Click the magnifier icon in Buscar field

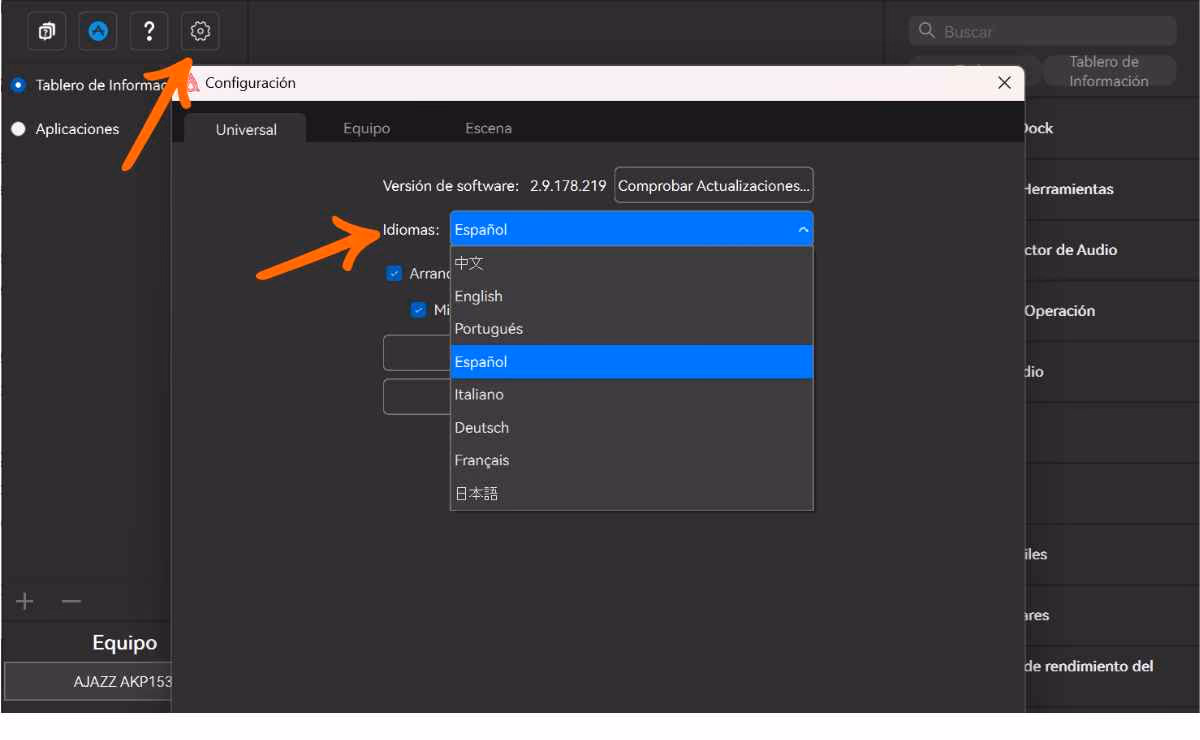(927, 31)
